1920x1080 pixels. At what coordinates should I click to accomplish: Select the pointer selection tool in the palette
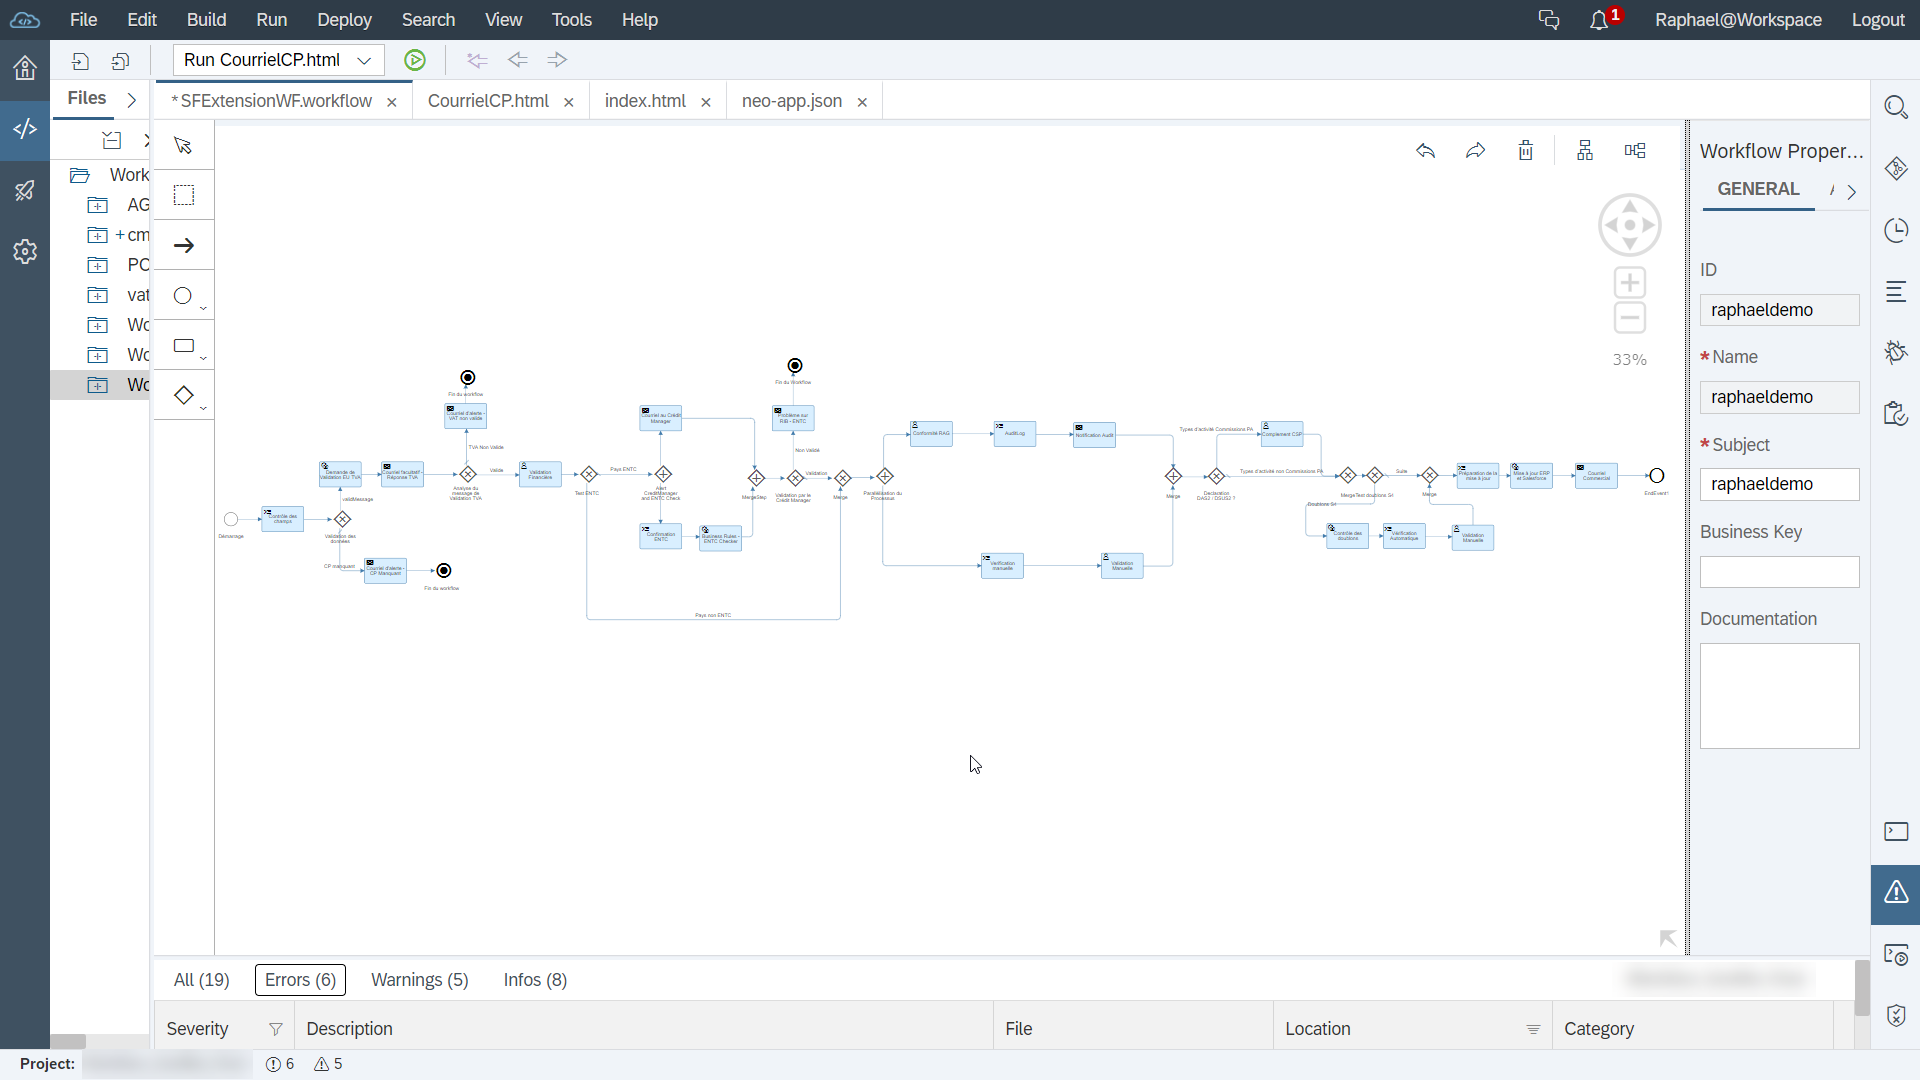[x=181, y=145]
